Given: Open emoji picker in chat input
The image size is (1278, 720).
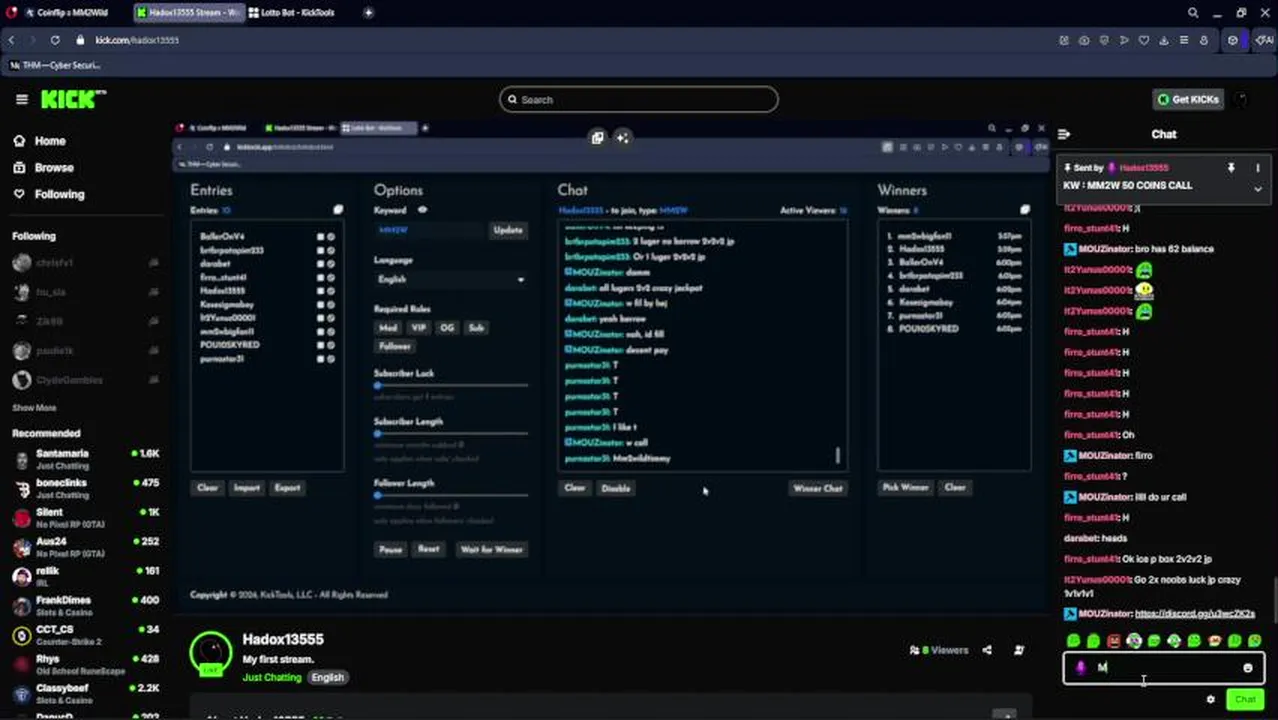Looking at the screenshot, I should [1247, 668].
